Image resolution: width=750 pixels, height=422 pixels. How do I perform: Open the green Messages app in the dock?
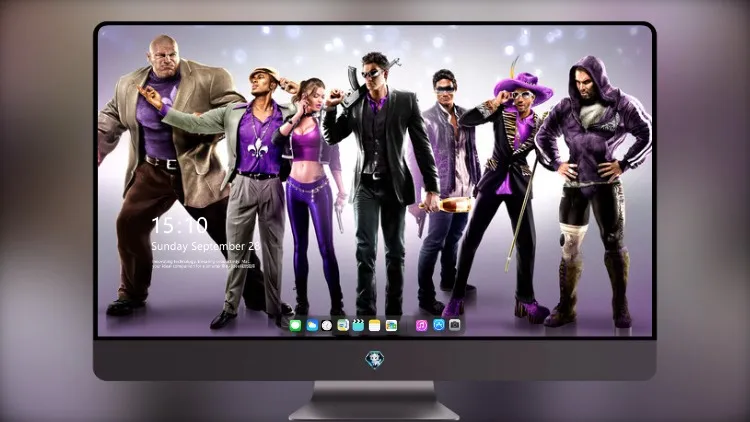(296, 326)
